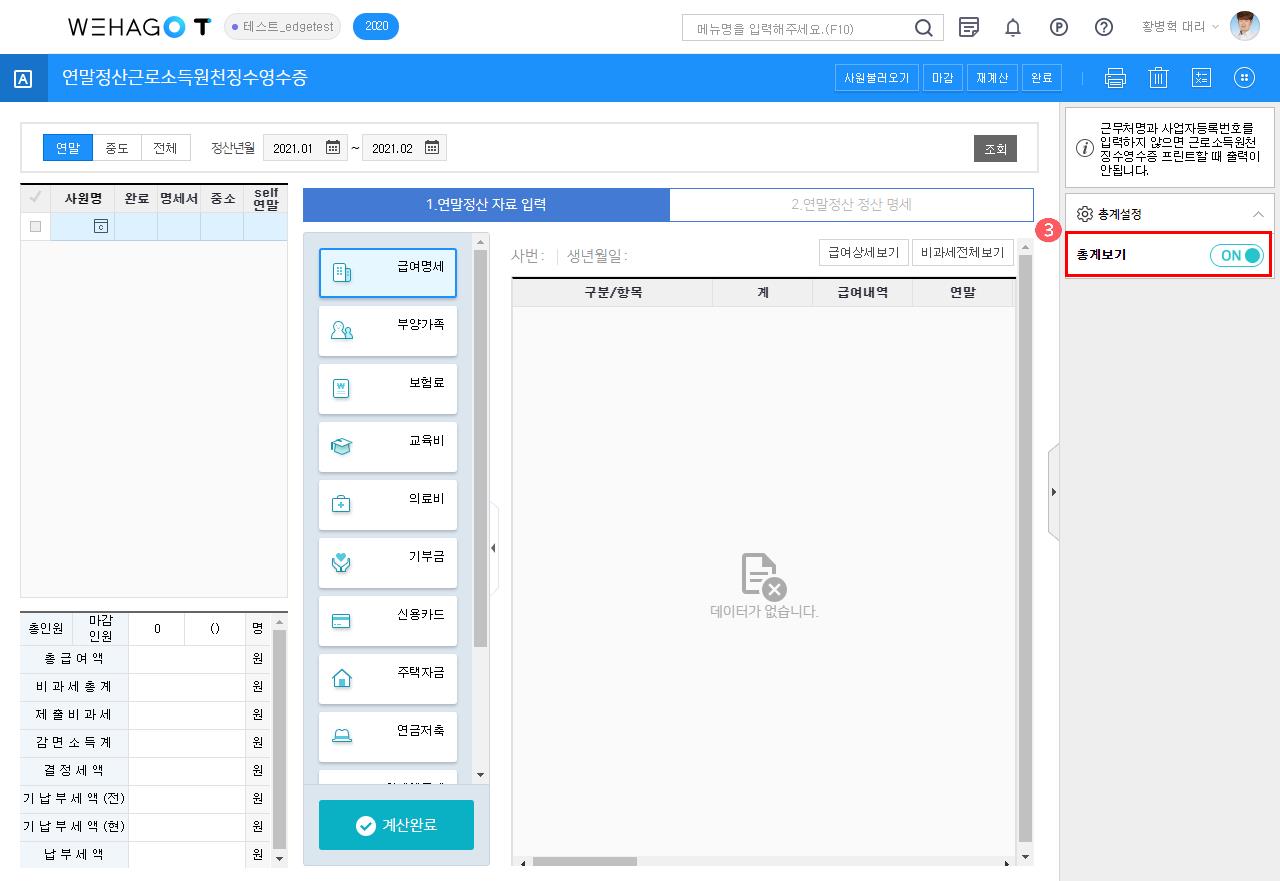
Task: Click the search magnifier icon
Action: point(924,27)
